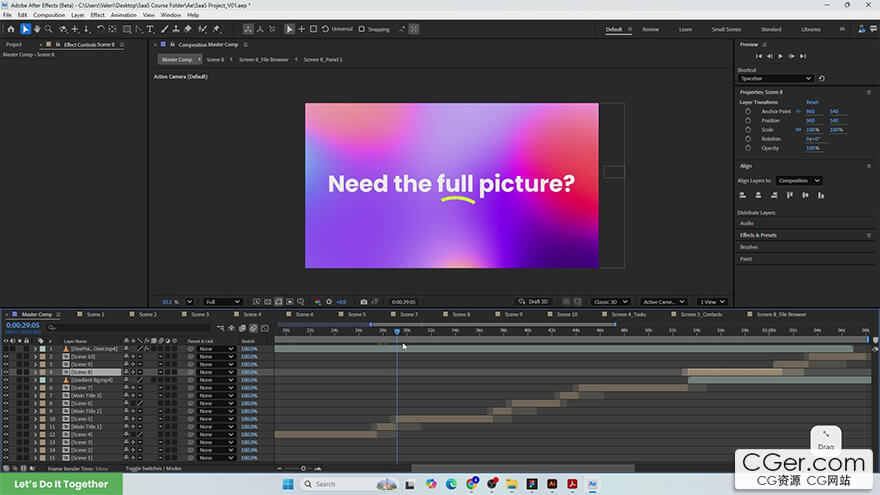The height and width of the screenshot is (495, 880).
Task: Open the Classic 3D renderer dropdown
Action: click(x=611, y=302)
